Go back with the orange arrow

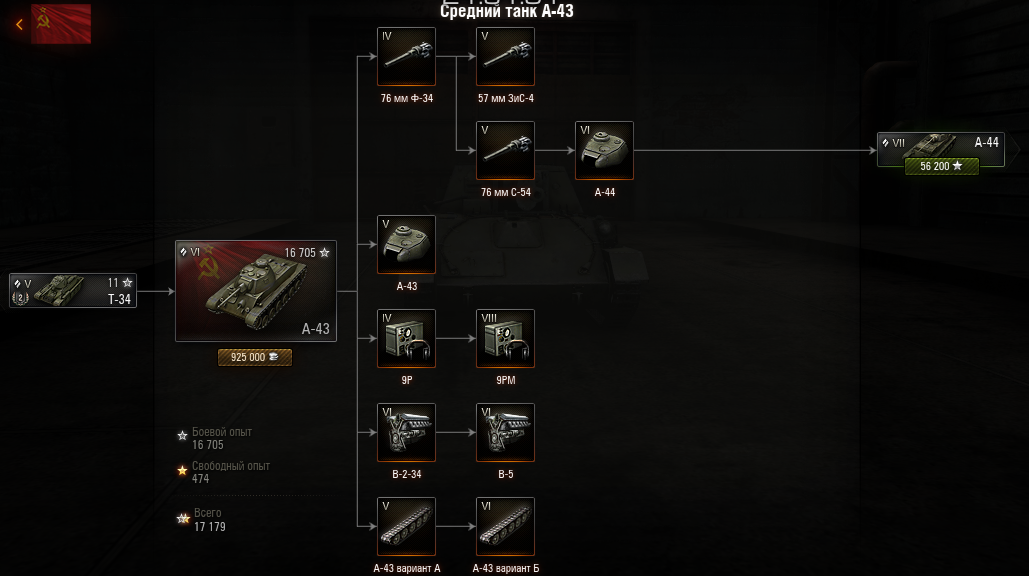pyautogui.click(x=19, y=24)
